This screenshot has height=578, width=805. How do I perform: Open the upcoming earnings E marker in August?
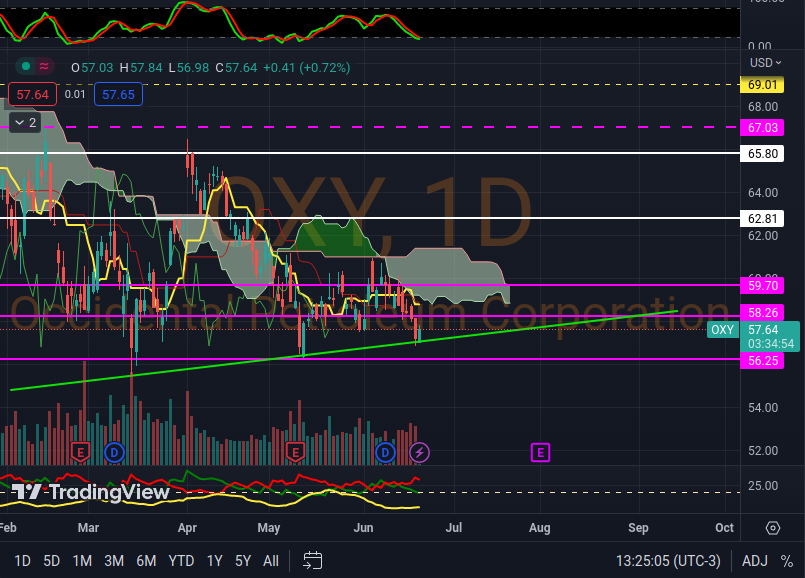pyautogui.click(x=540, y=453)
